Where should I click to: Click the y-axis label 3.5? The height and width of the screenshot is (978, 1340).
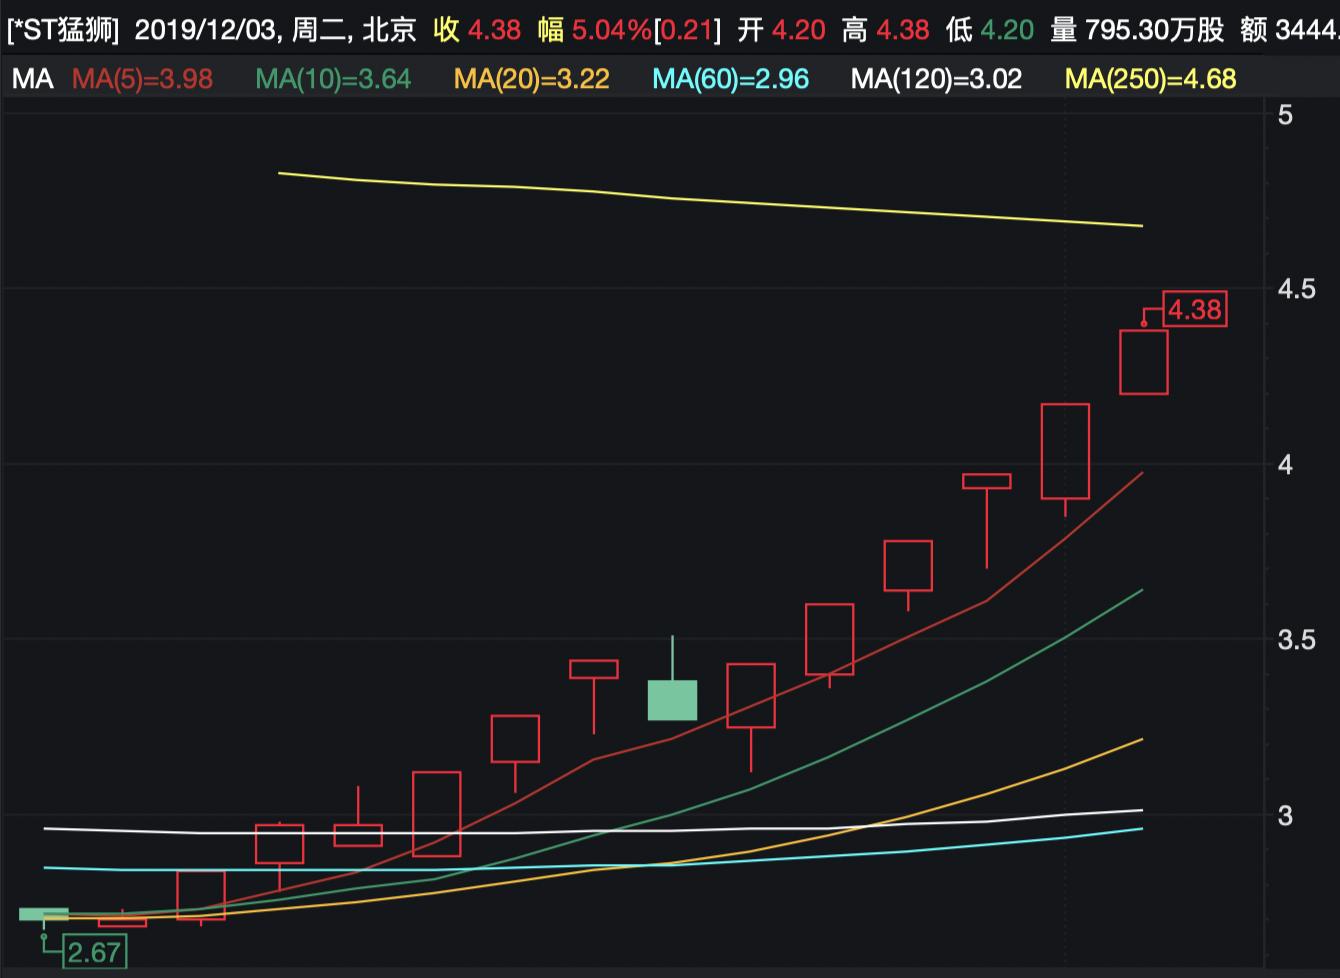[x=1299, y=640]
